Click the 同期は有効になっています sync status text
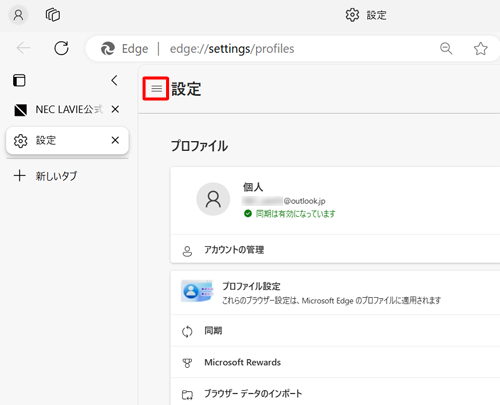 (x=295, y=214)
